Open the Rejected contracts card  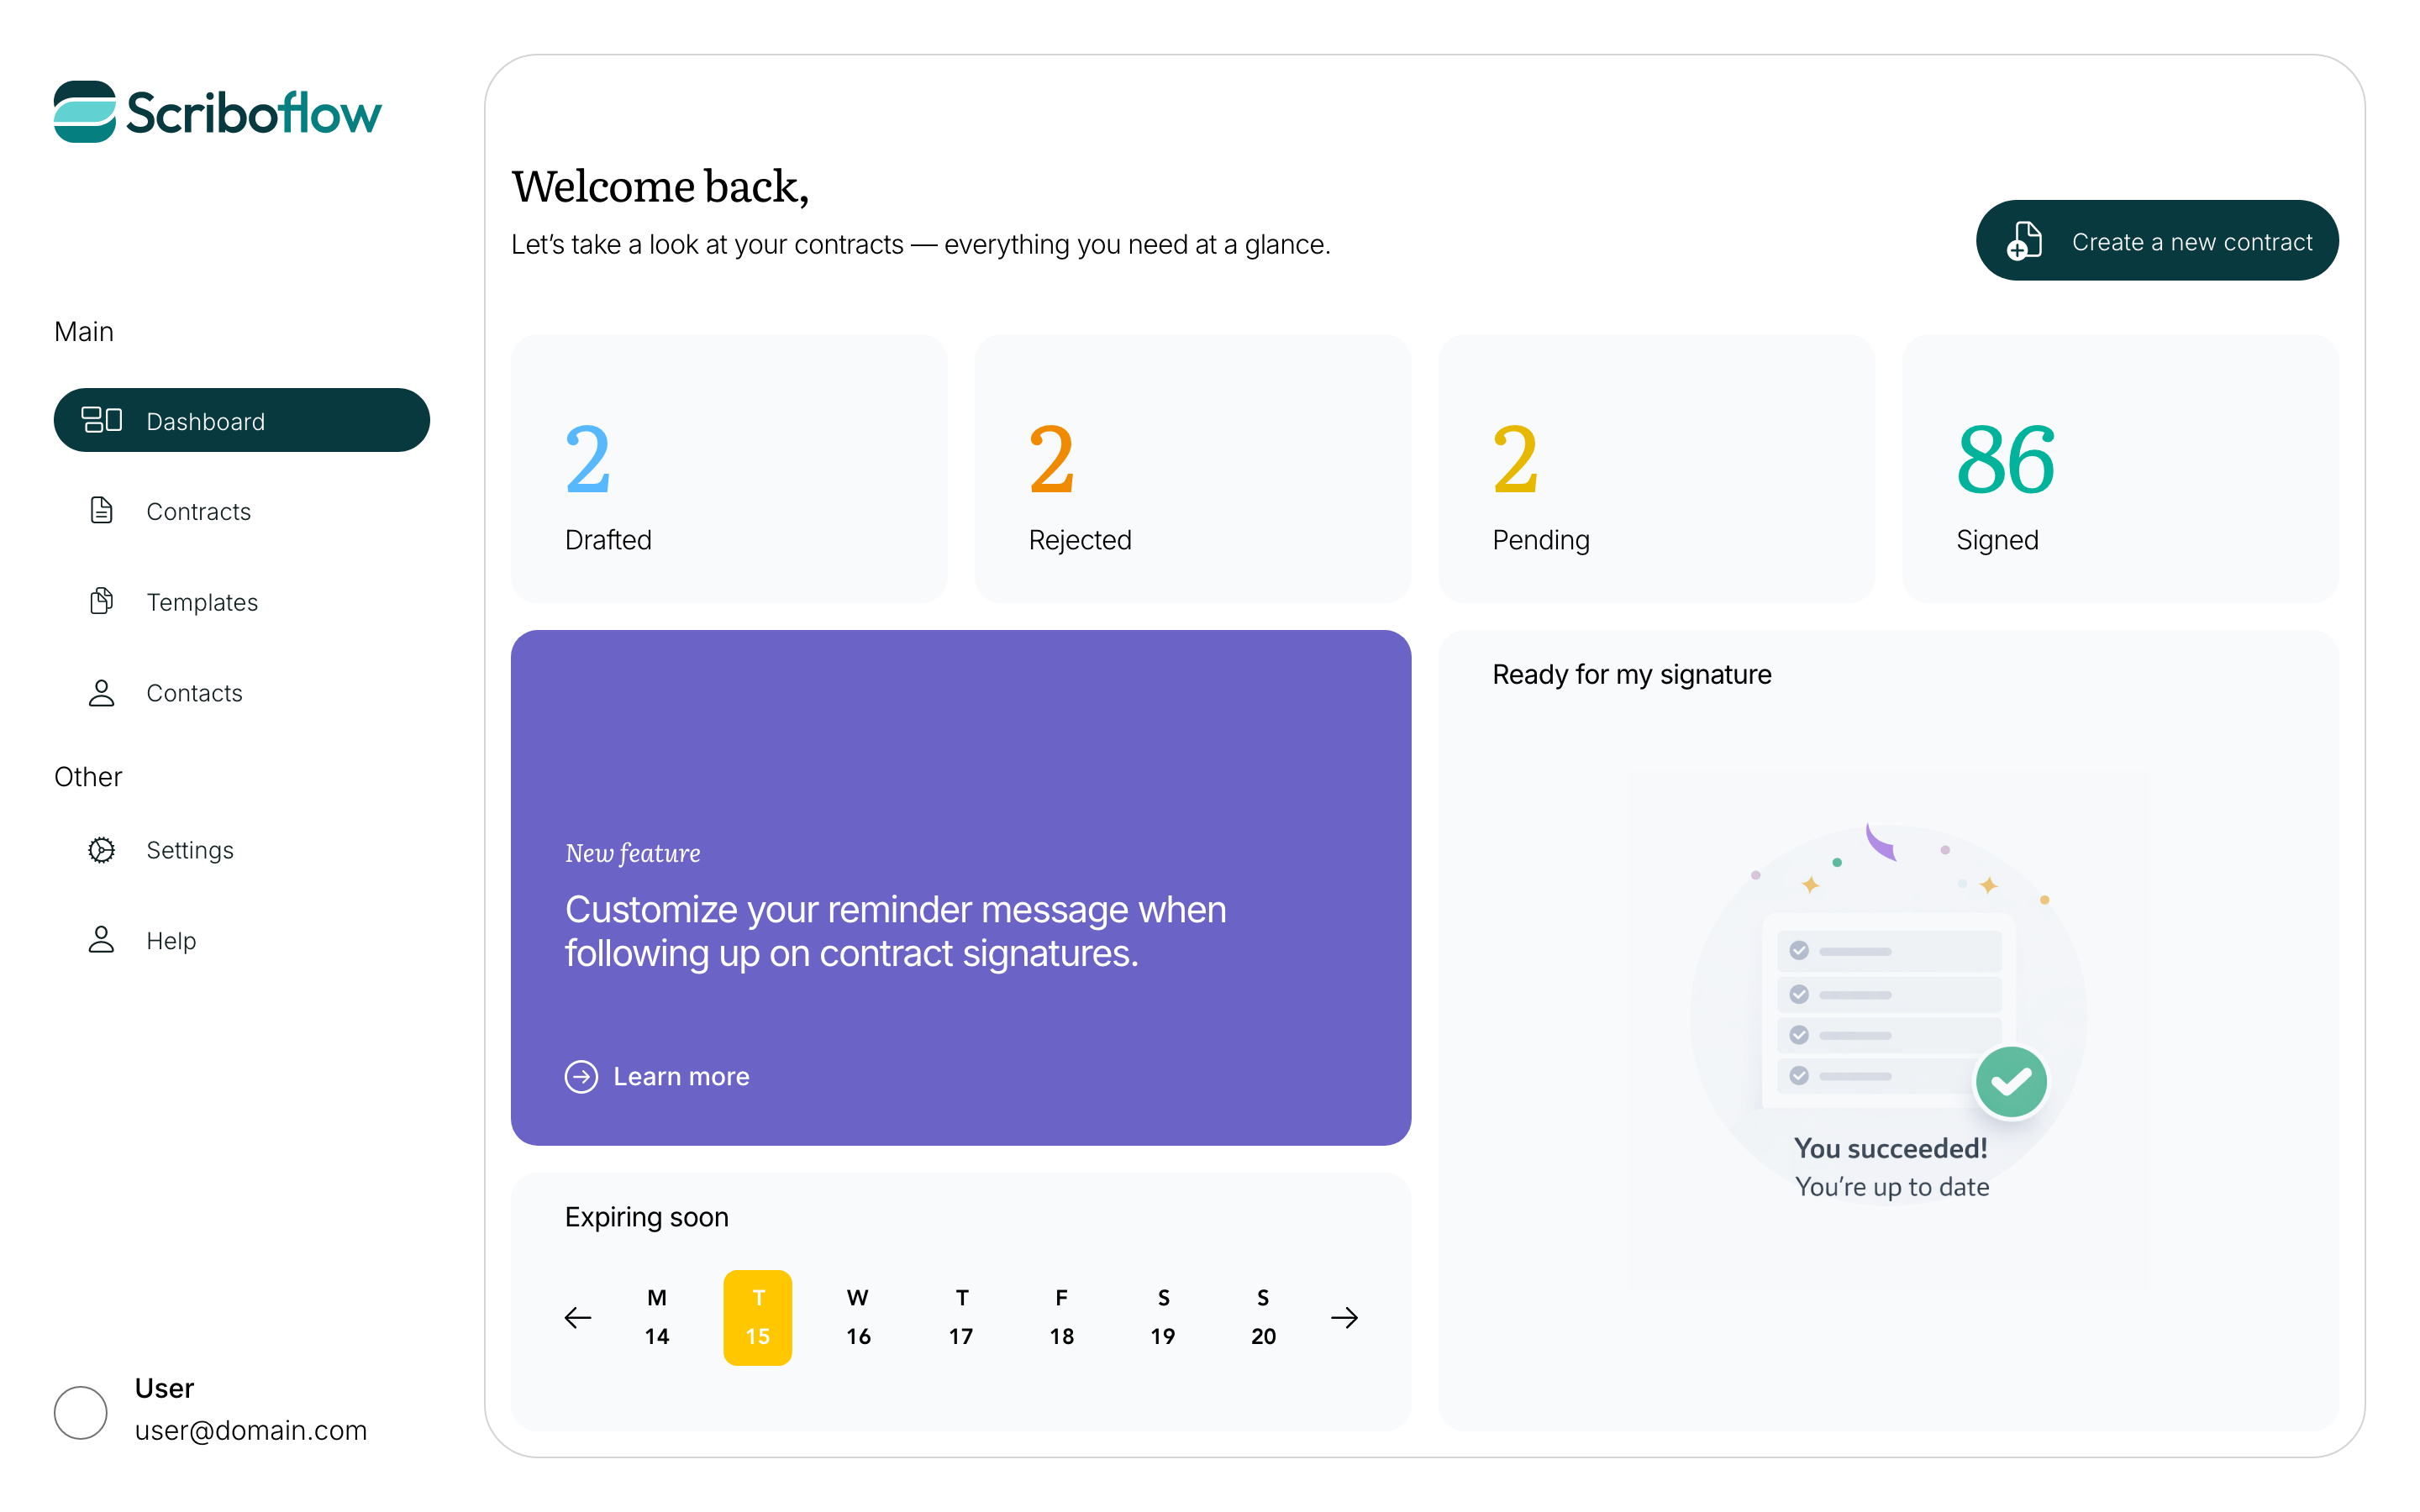(1192, 468)
